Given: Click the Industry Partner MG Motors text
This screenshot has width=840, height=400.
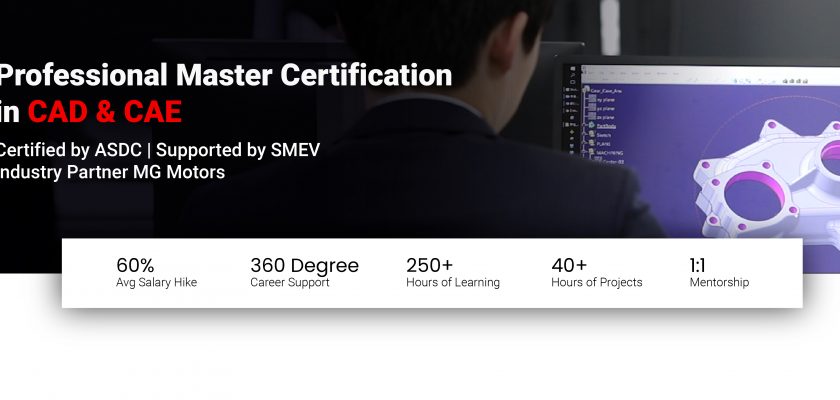Looking at the screenshot, I should [x=112, y=172].
